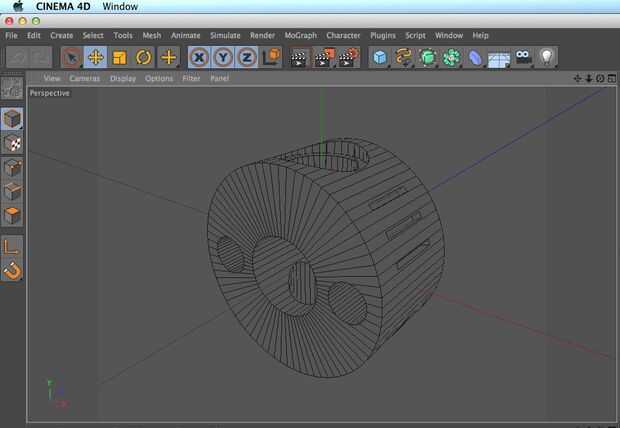Screen dimensions: 620x428
Task: Open the Plugins menu
Action: click(x=383, y=36)
